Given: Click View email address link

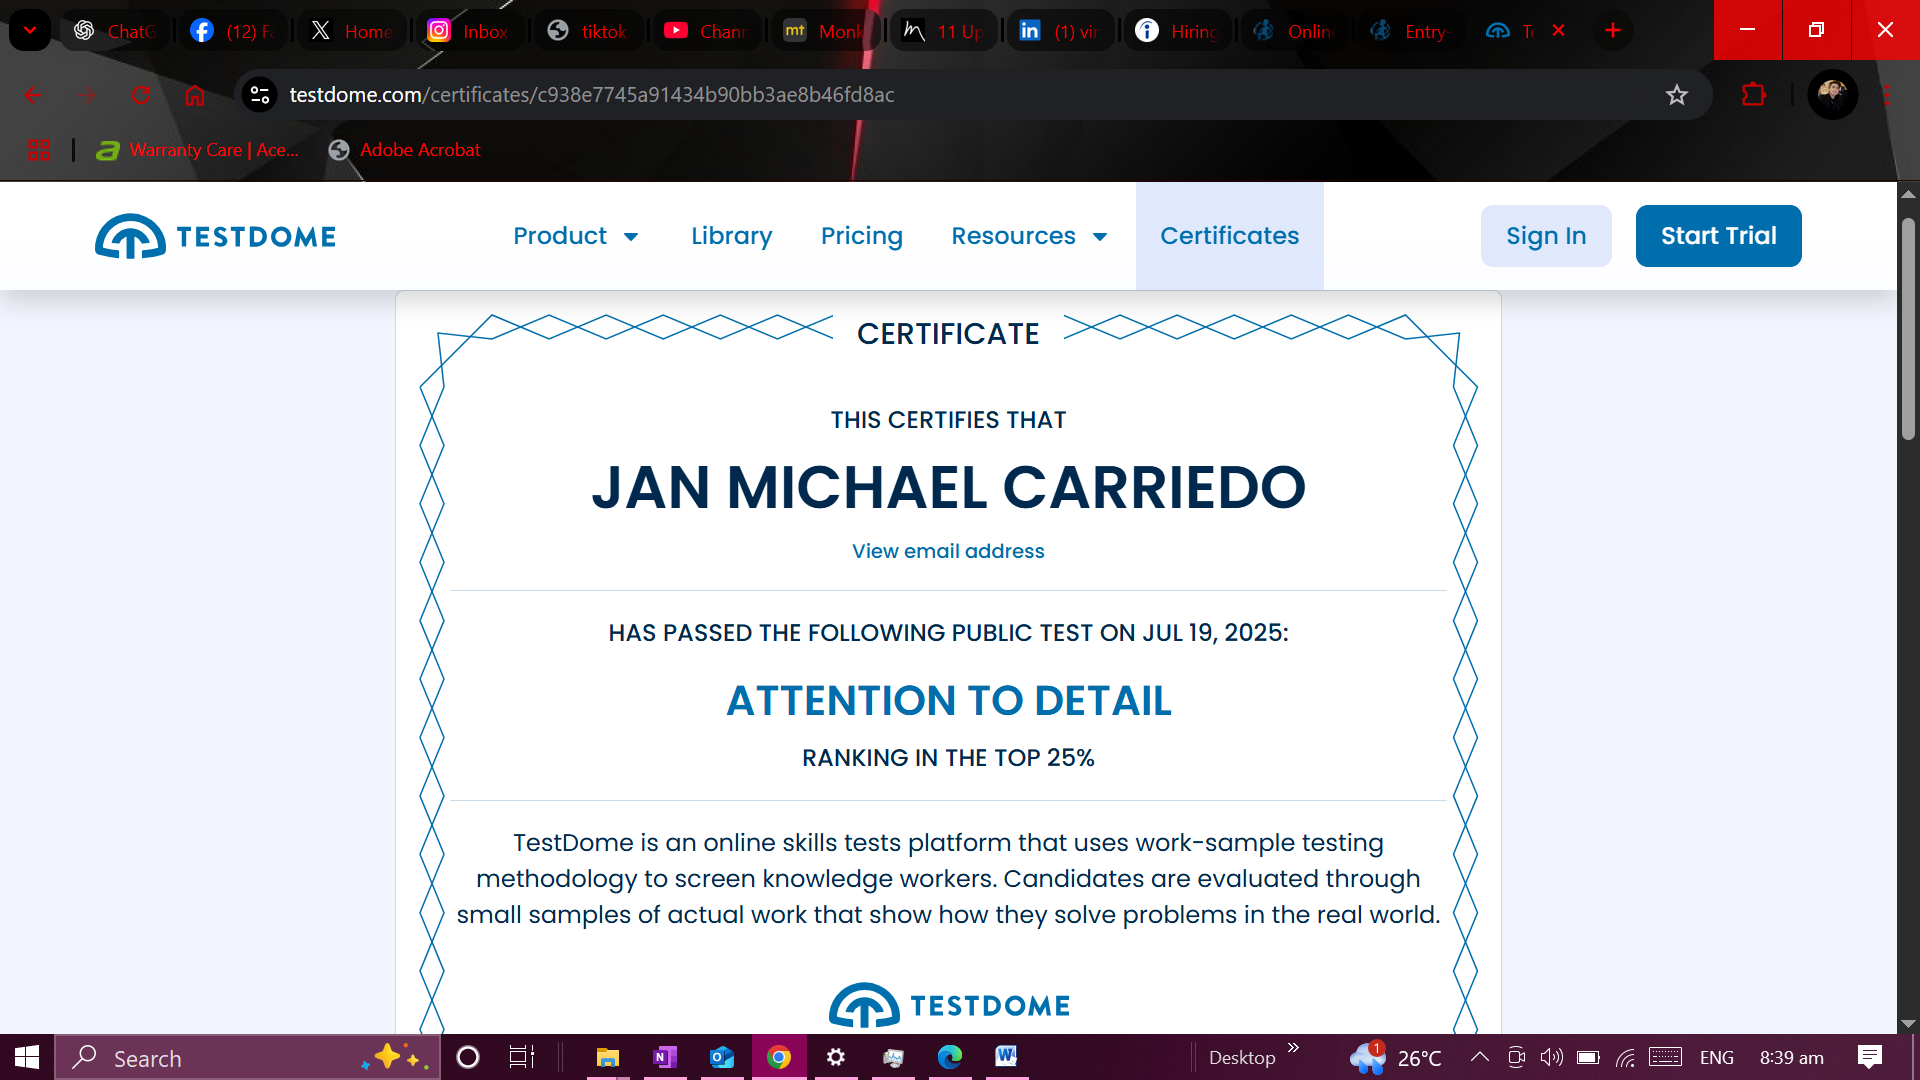Looking at the screenshot, I should [x=947, y=551].
